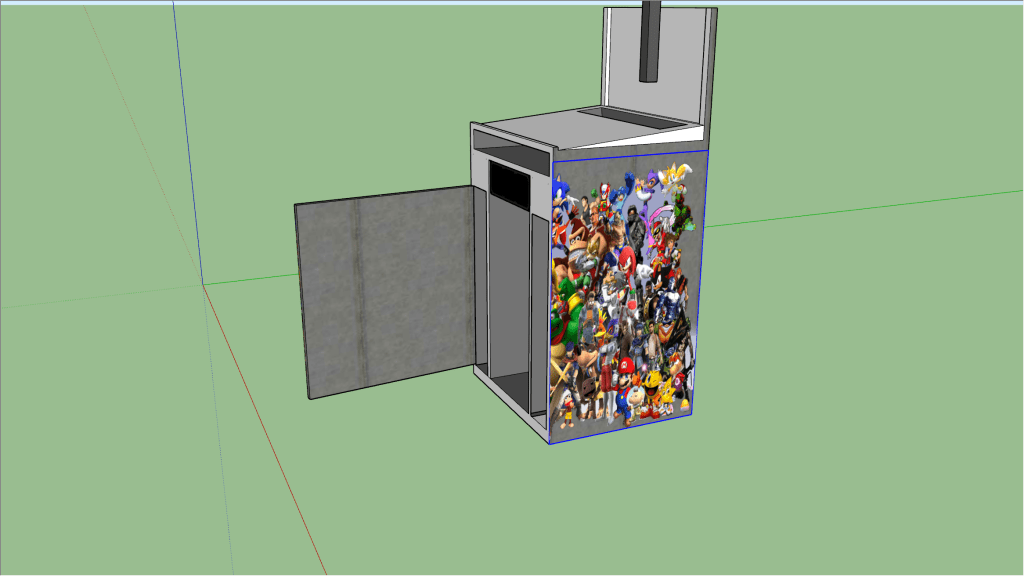1024x576 pixels.
Task: Click the axes origin point
Action: (x=204, y=285)
